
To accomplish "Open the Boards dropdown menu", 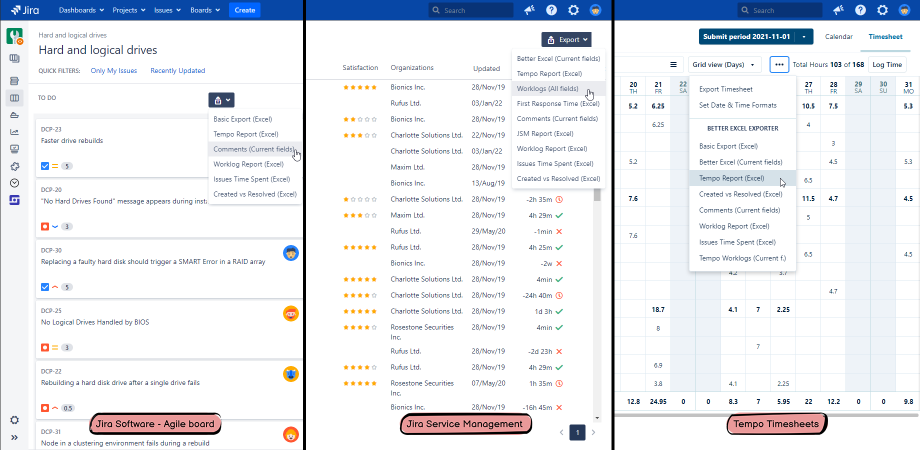I will (x=205, y=10).
